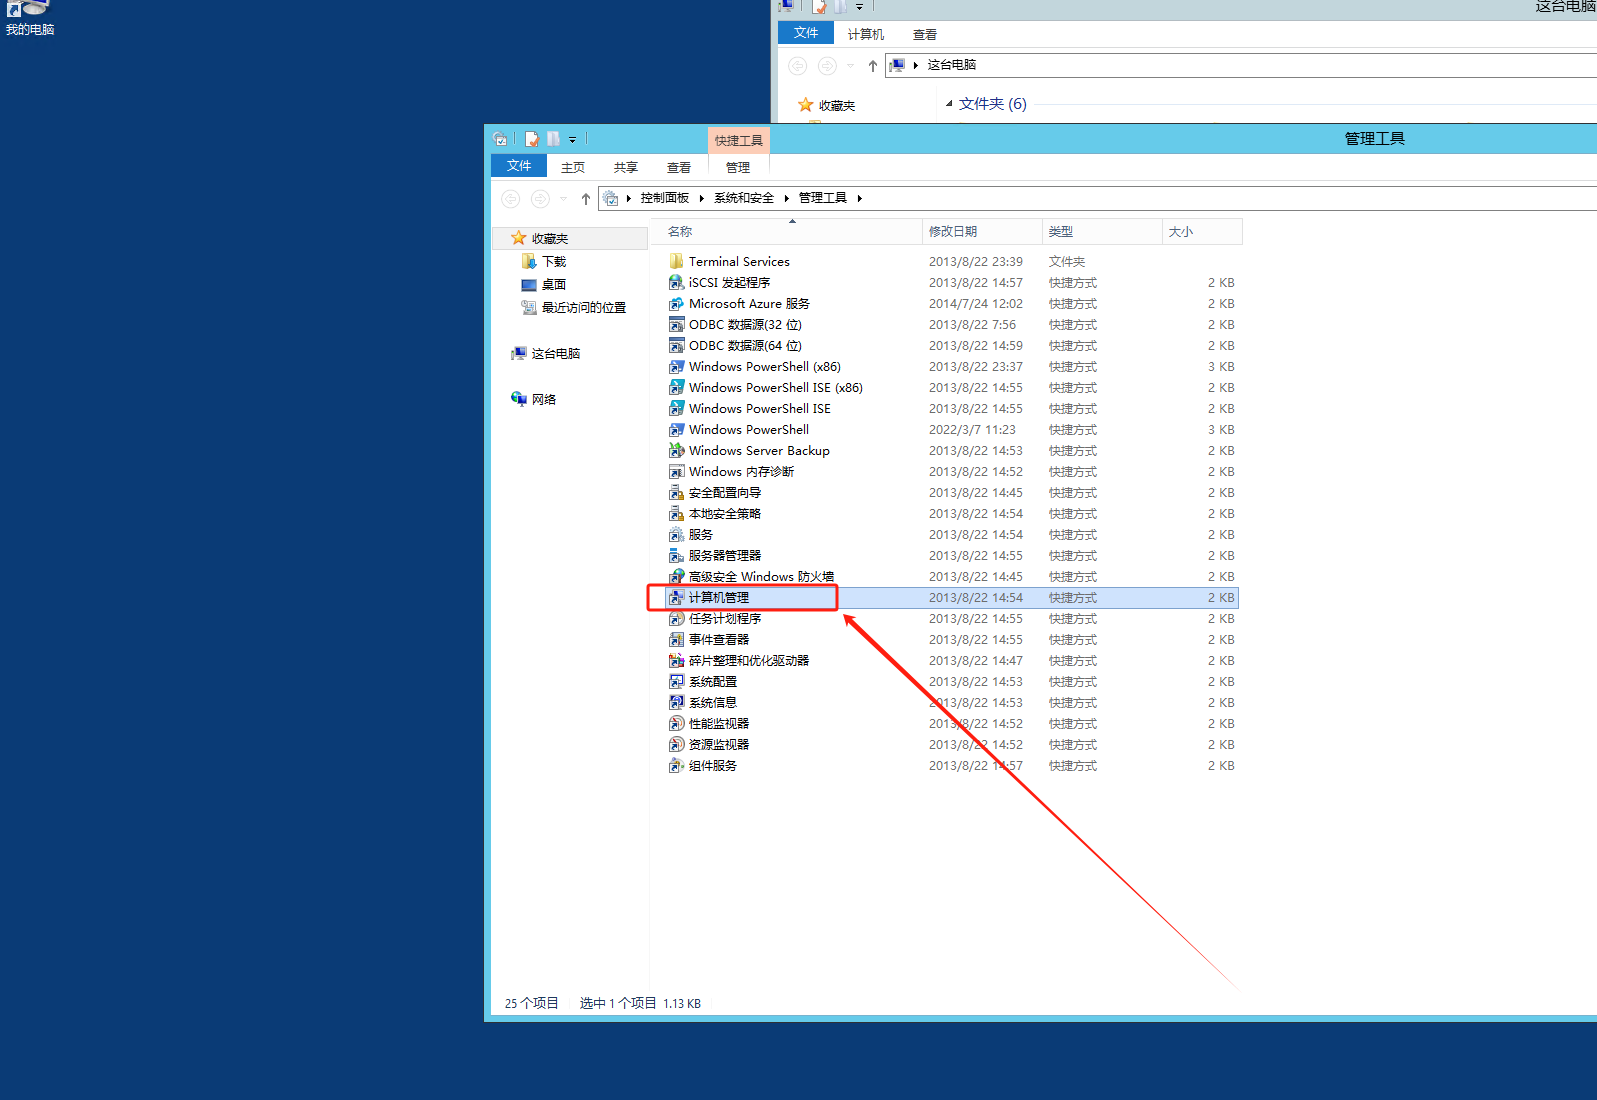Screen dimensions: 1597x1100
Task: Switch to the 查看 tab in 管理工具 window
Action: coord(679,167)
